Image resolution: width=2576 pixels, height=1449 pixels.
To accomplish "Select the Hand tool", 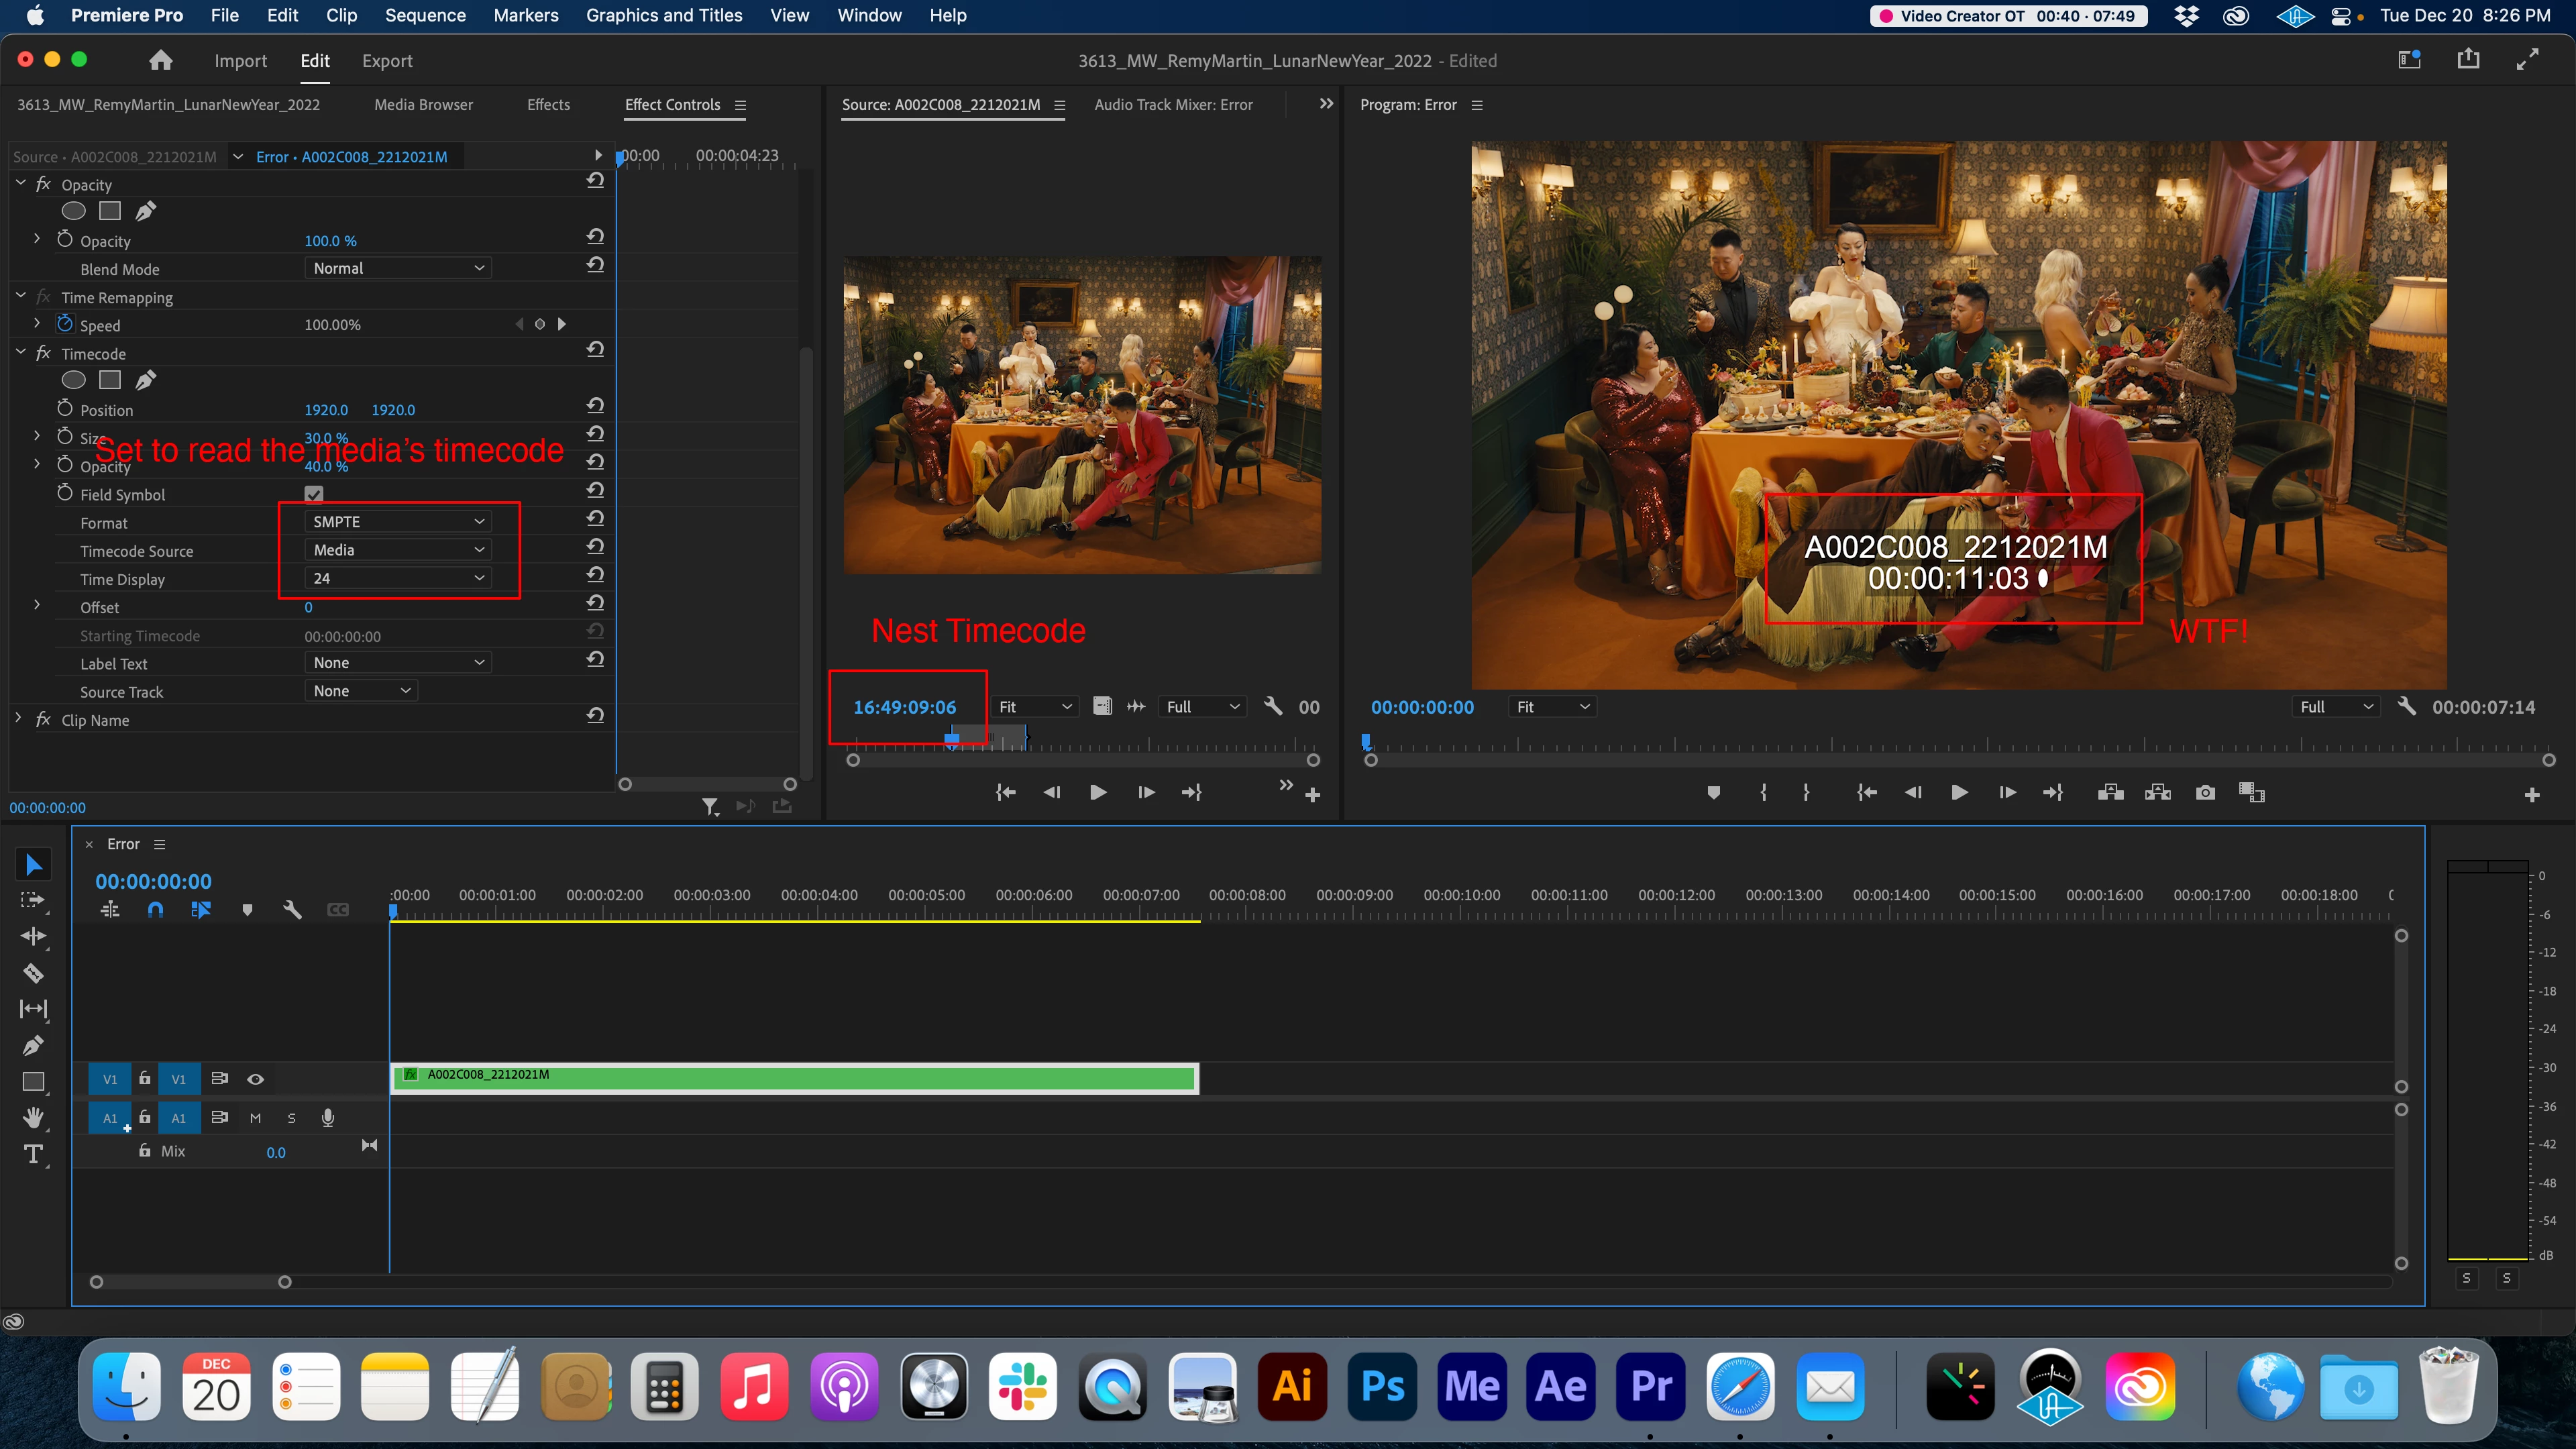I will point(33,1118).
